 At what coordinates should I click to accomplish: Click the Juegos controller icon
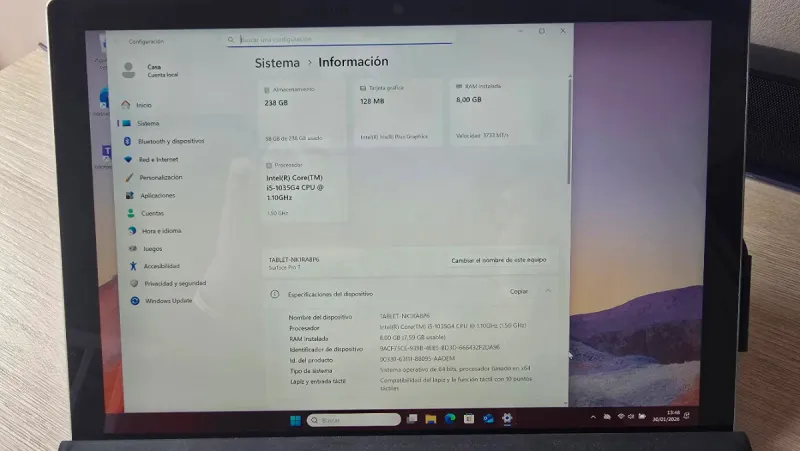pyautogui.click(x=133, y=248)
